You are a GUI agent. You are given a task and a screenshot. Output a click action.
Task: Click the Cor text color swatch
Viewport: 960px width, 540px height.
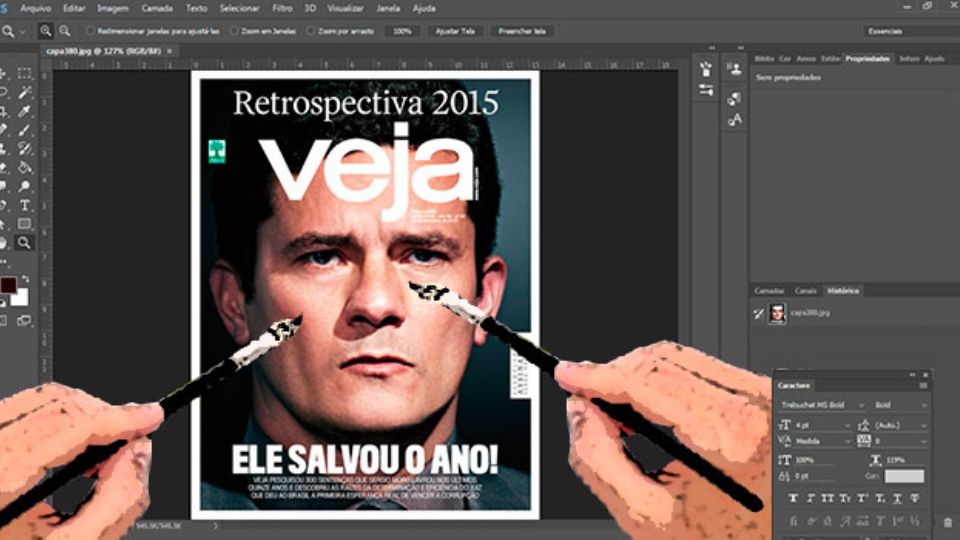click(904, 476)
